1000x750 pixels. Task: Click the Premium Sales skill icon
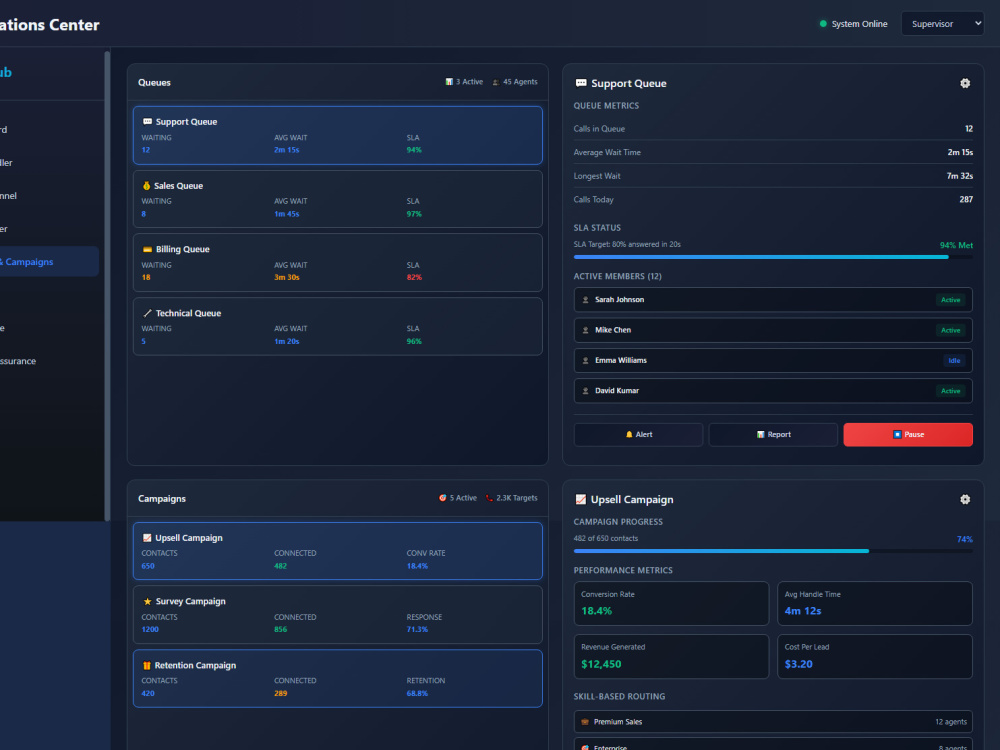[585, 722]
